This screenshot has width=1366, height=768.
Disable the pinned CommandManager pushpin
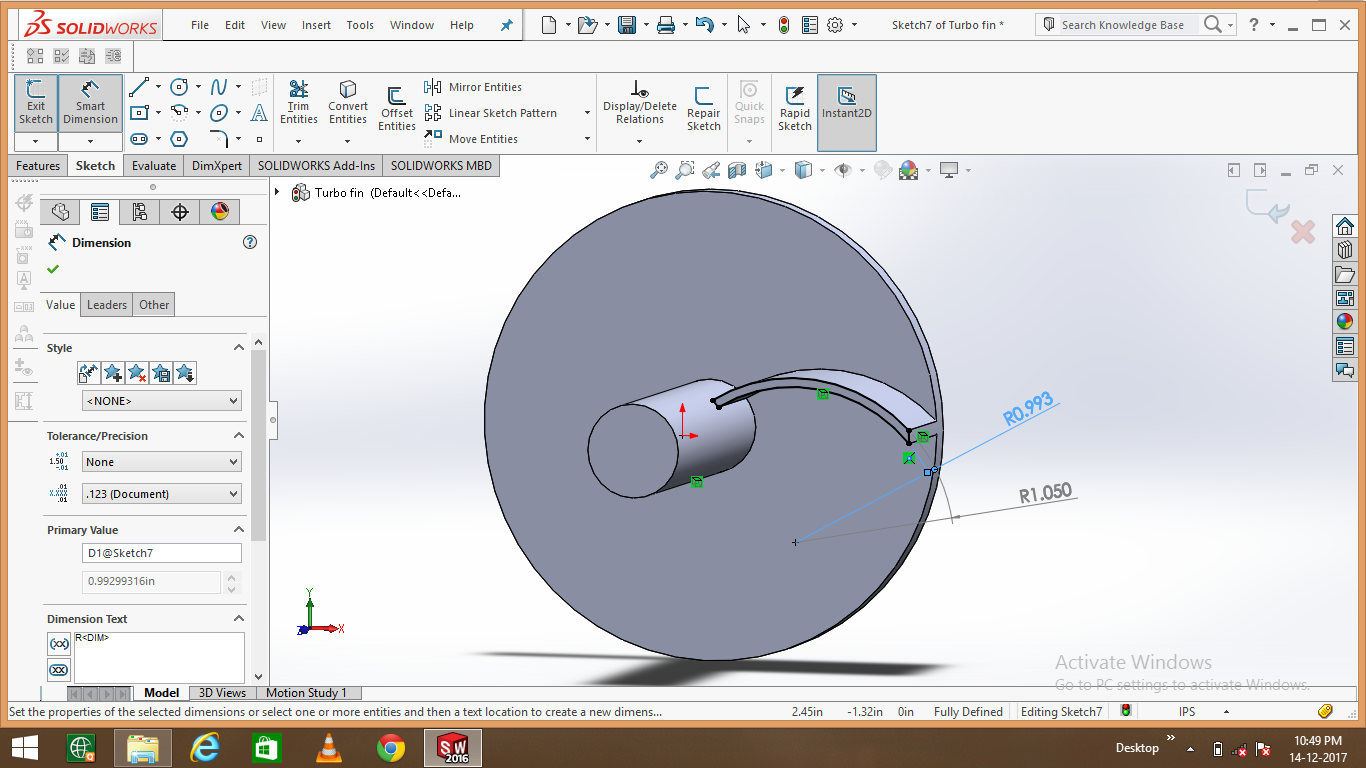click(x=506, y=25)
